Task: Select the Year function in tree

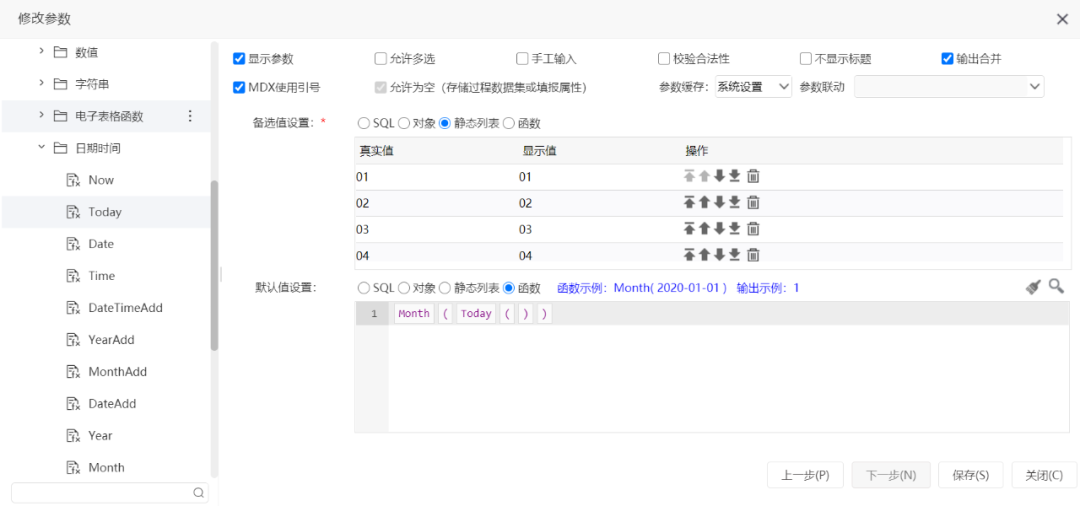Action: tap(100, 435)
